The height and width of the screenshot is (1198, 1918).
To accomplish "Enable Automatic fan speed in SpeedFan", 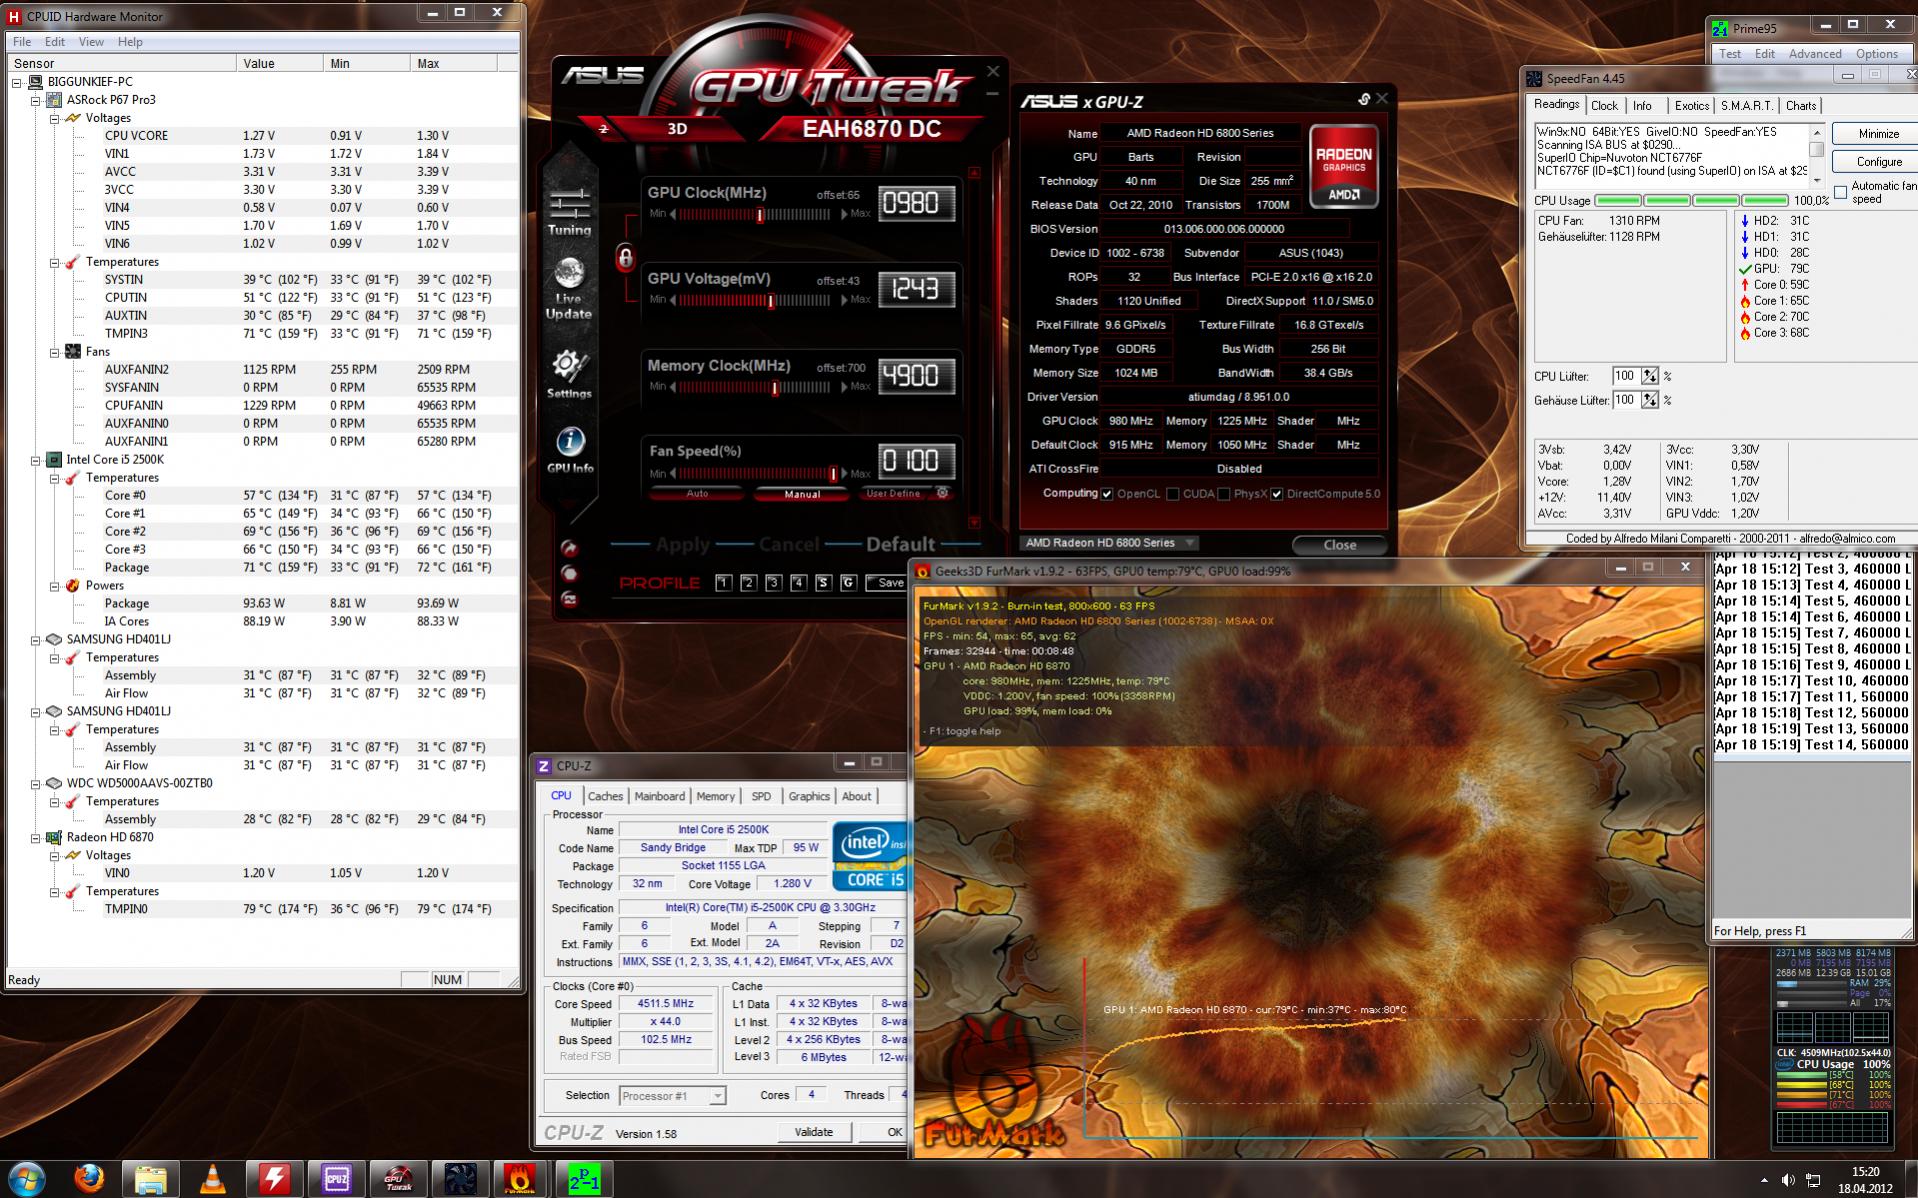I will tap(1841, 192).
